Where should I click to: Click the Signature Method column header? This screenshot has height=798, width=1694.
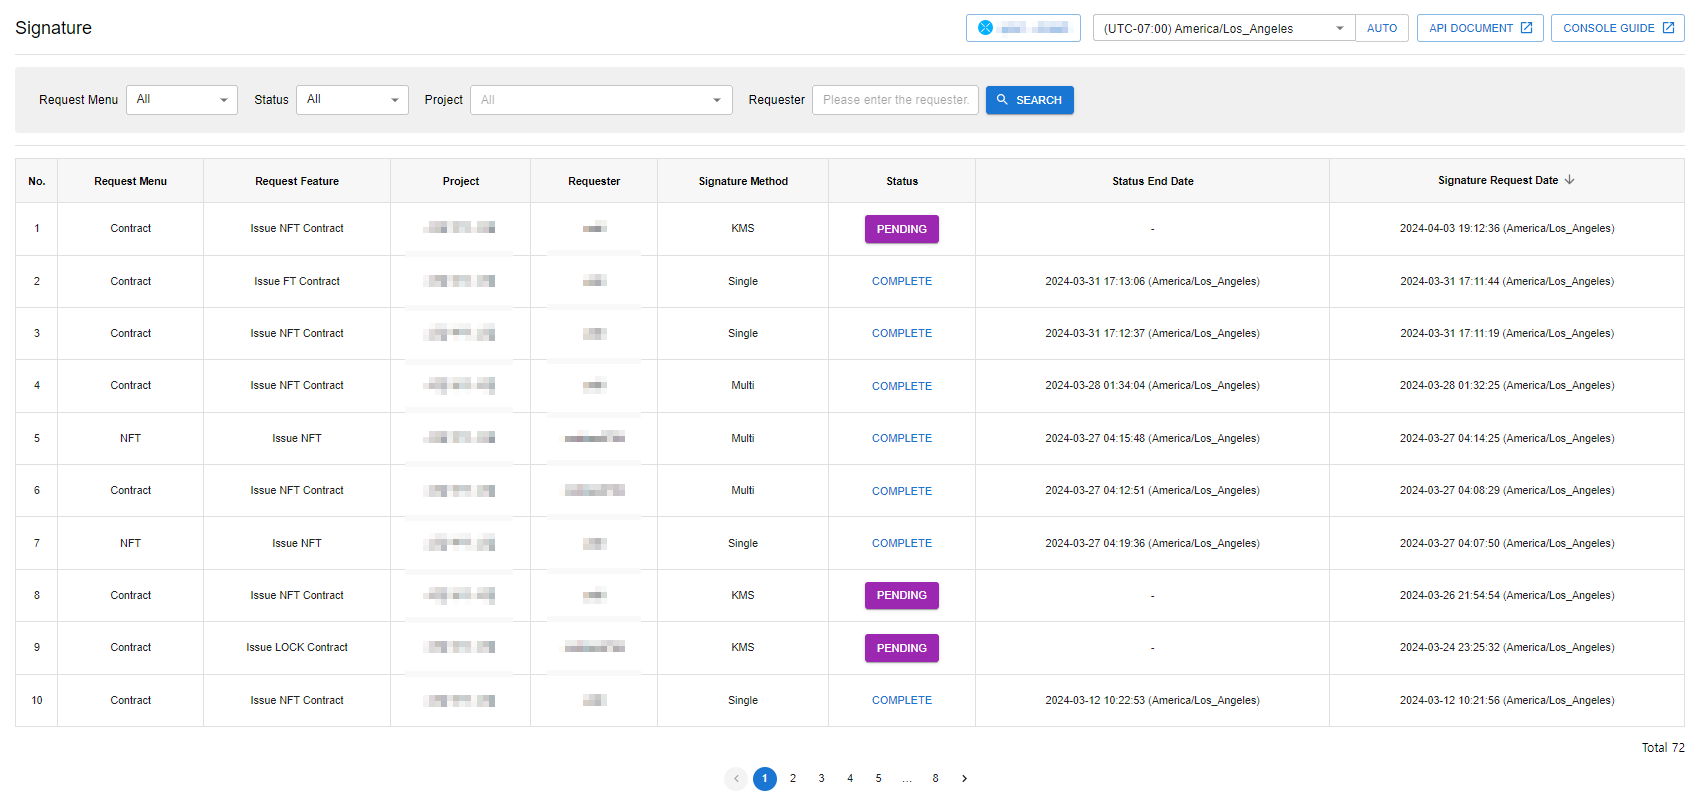(743, 181)
